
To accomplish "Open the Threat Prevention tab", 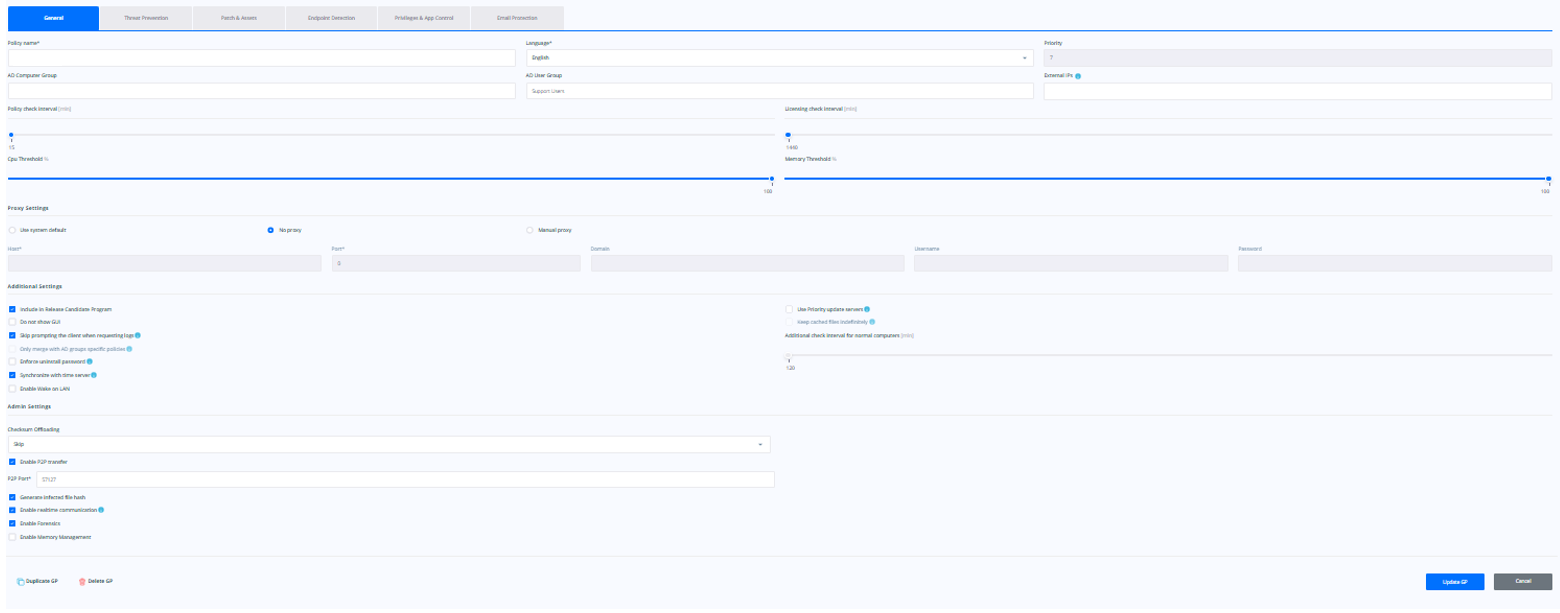I will coord(146,18).
